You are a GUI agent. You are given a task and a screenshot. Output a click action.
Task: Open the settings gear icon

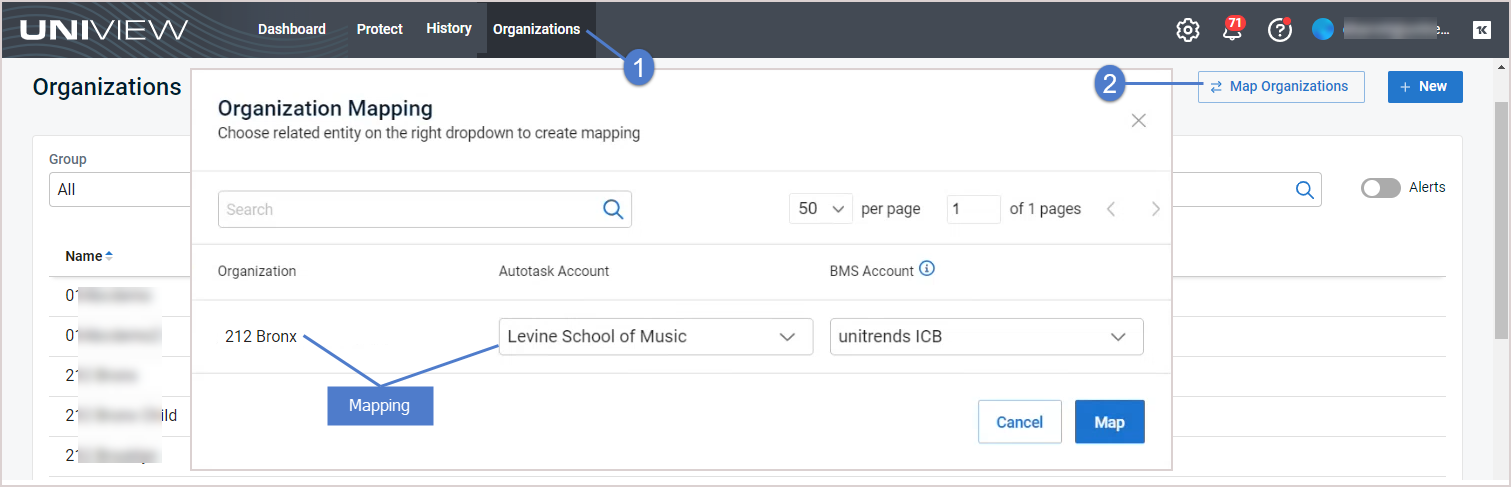pyautogui.click(x=1187, y=30)
